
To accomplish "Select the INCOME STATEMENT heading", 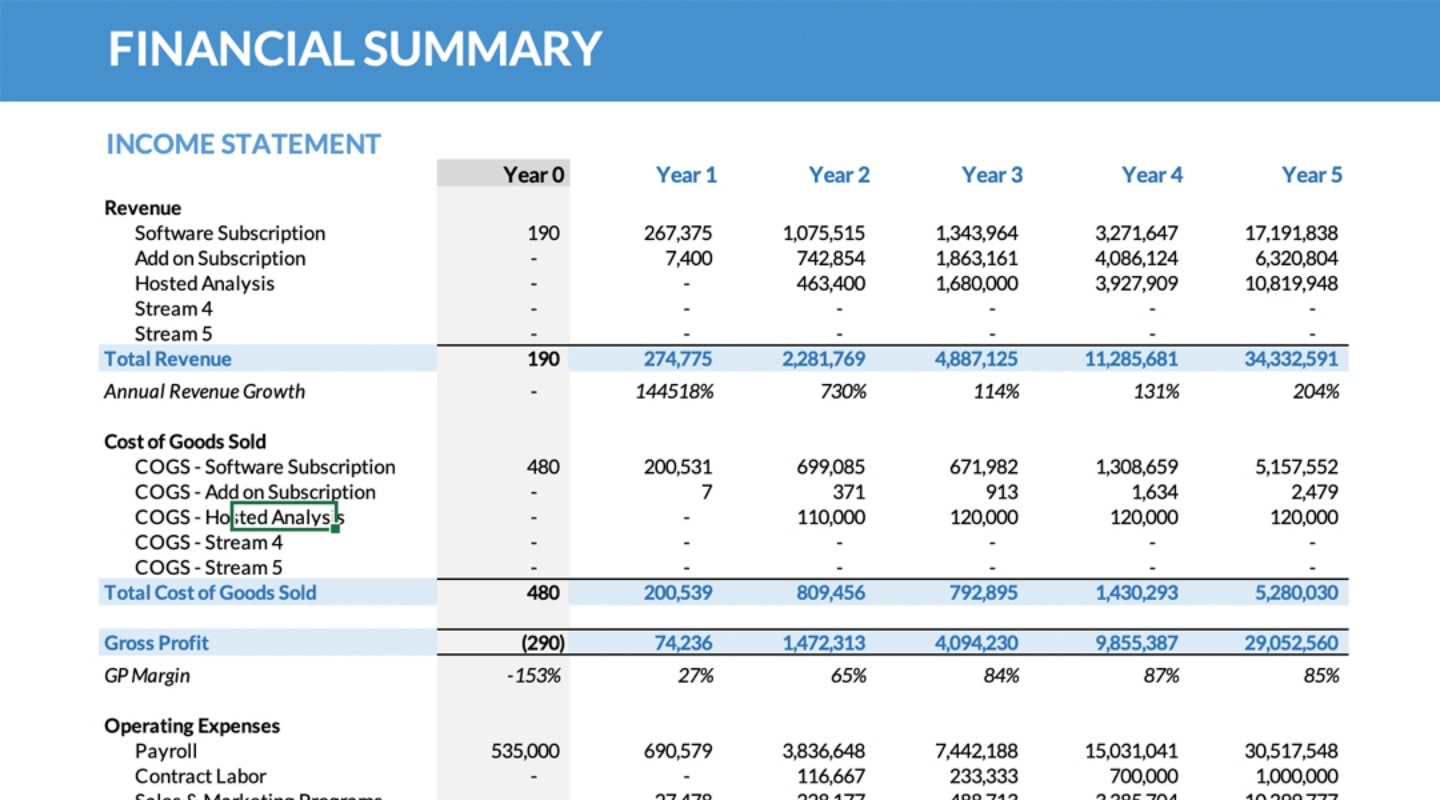I will pyautogui.click(x=243, y=144).
